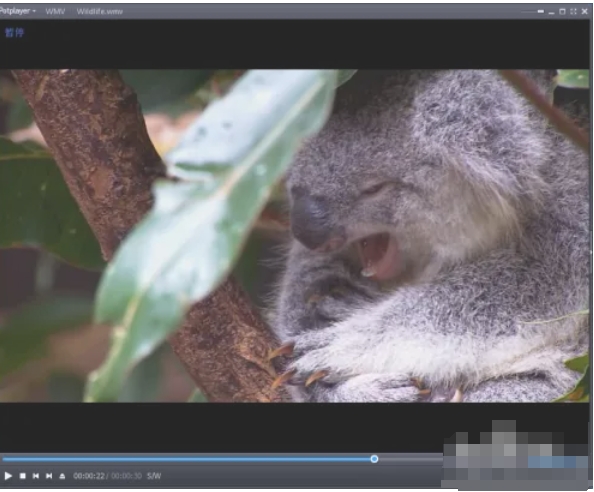594x492 pixels.
Task: Resume playback with the Play button
Action: click(x=8, y=476)
